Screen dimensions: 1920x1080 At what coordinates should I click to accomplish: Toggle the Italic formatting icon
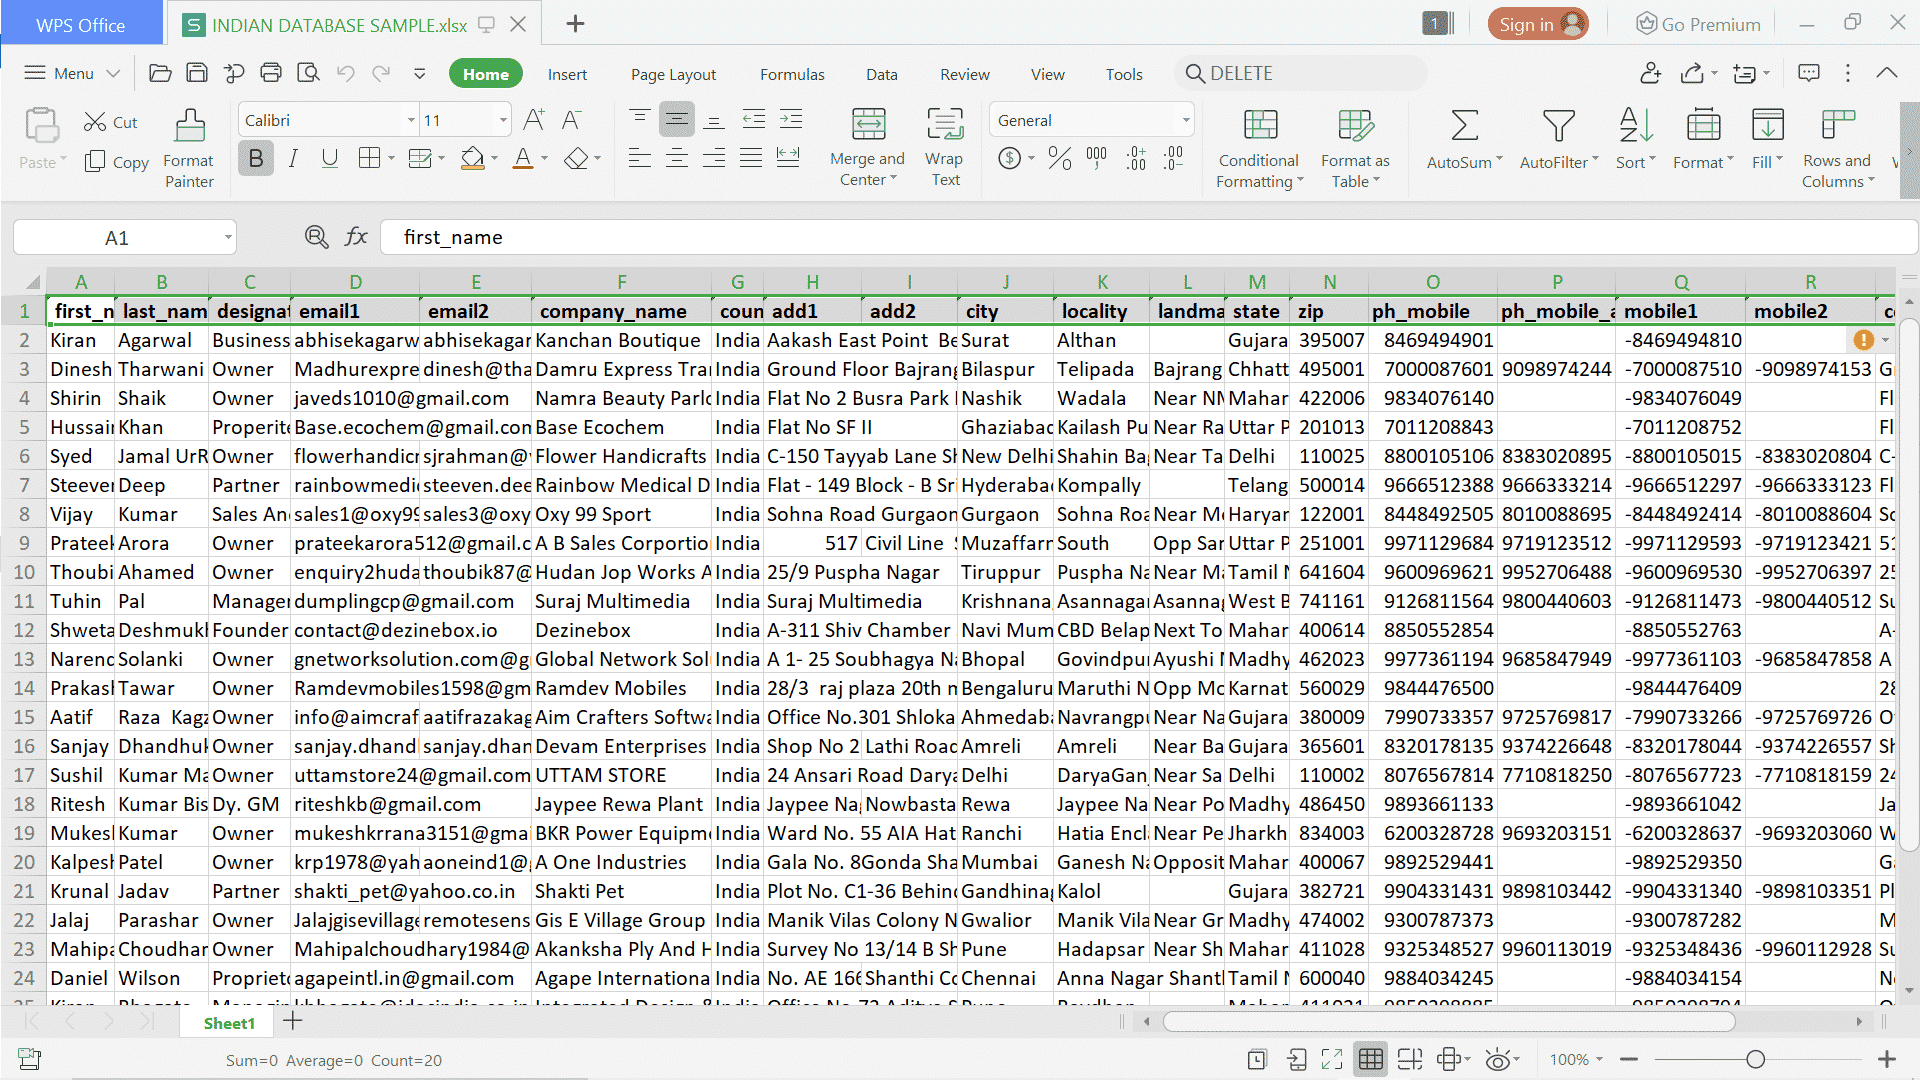click(x=293, y=158)
